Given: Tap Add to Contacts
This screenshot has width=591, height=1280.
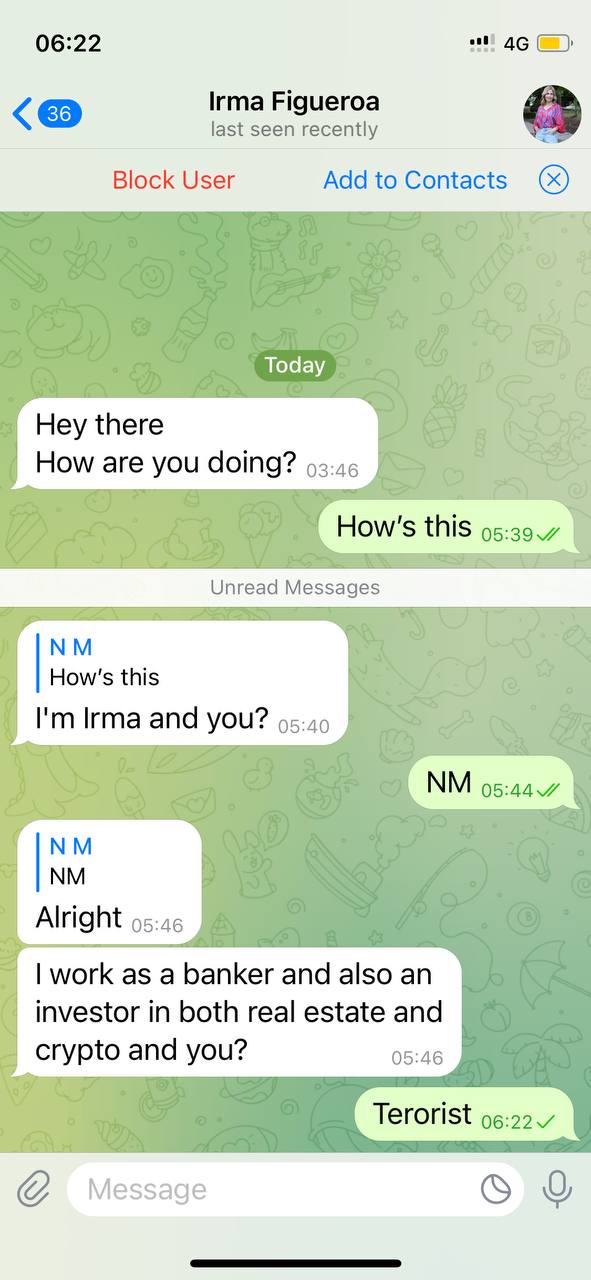Looking at the screenshot, I should tap(415, 180).
